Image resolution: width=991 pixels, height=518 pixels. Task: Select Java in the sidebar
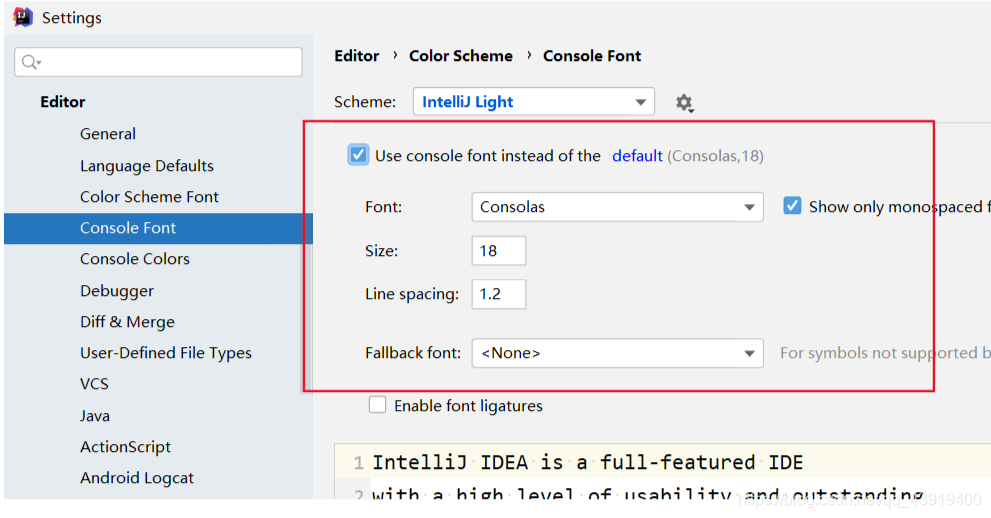(95, 416)
